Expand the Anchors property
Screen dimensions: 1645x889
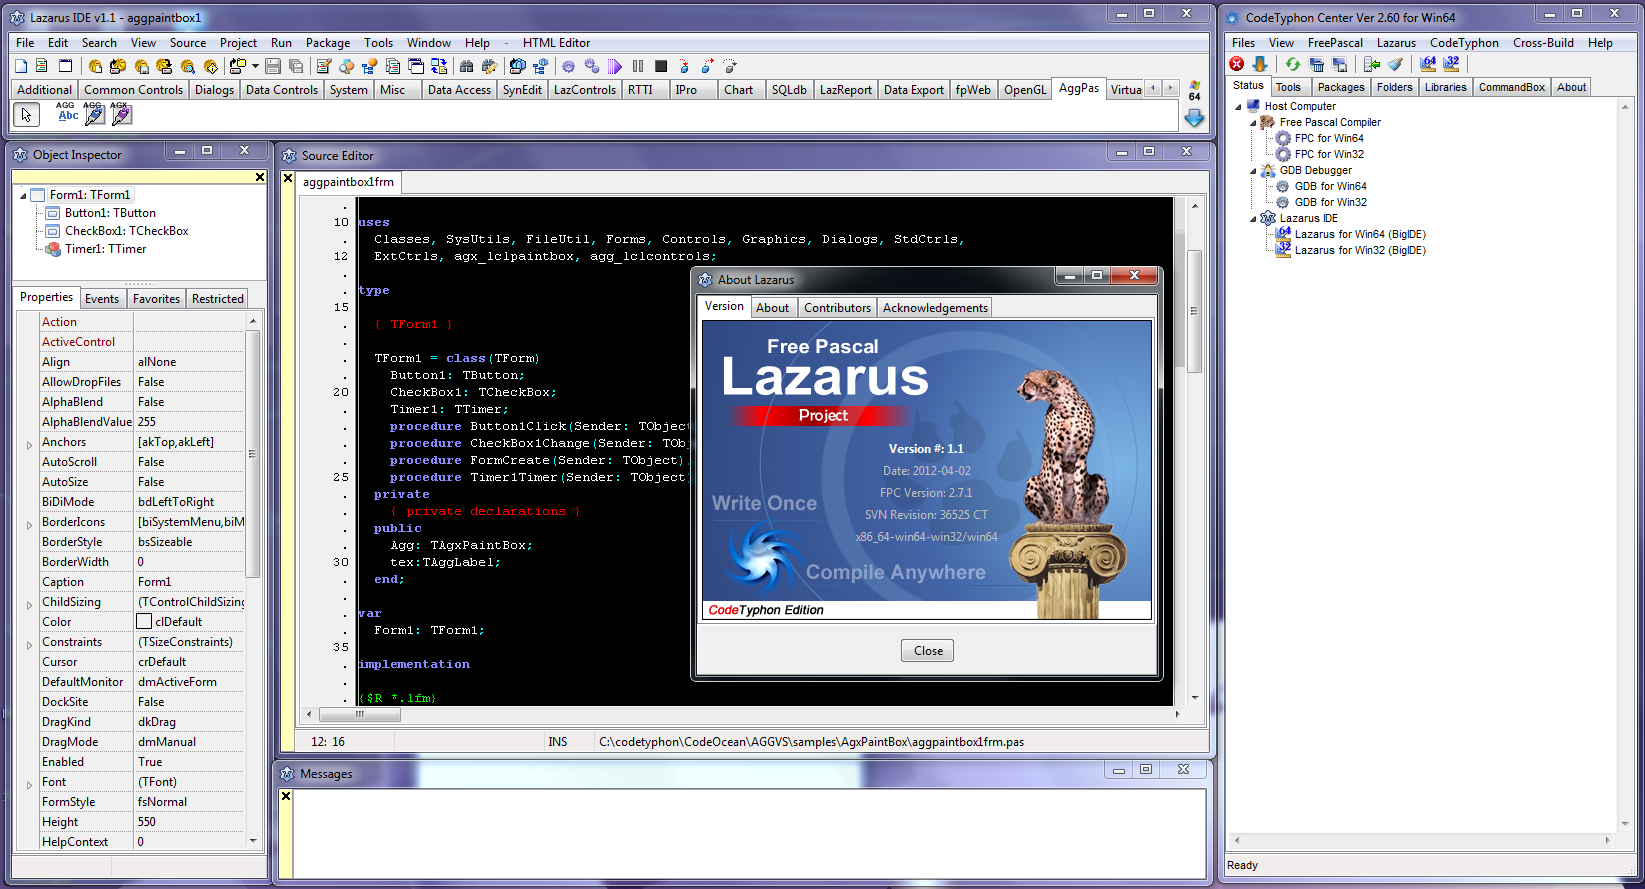[x=29, y=443]
